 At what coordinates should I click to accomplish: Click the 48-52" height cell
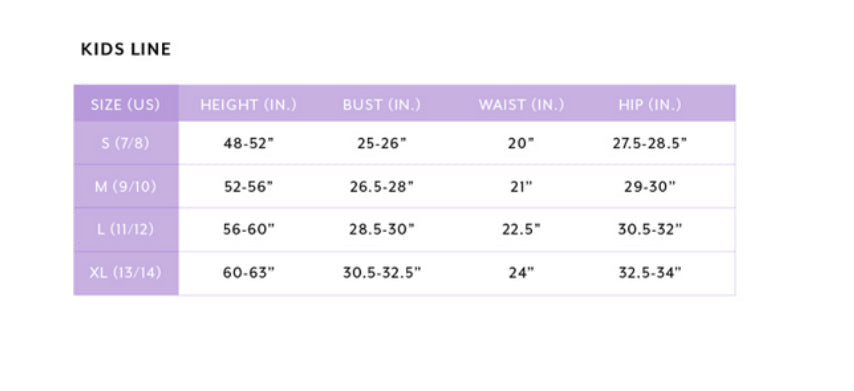click(248, 144)
